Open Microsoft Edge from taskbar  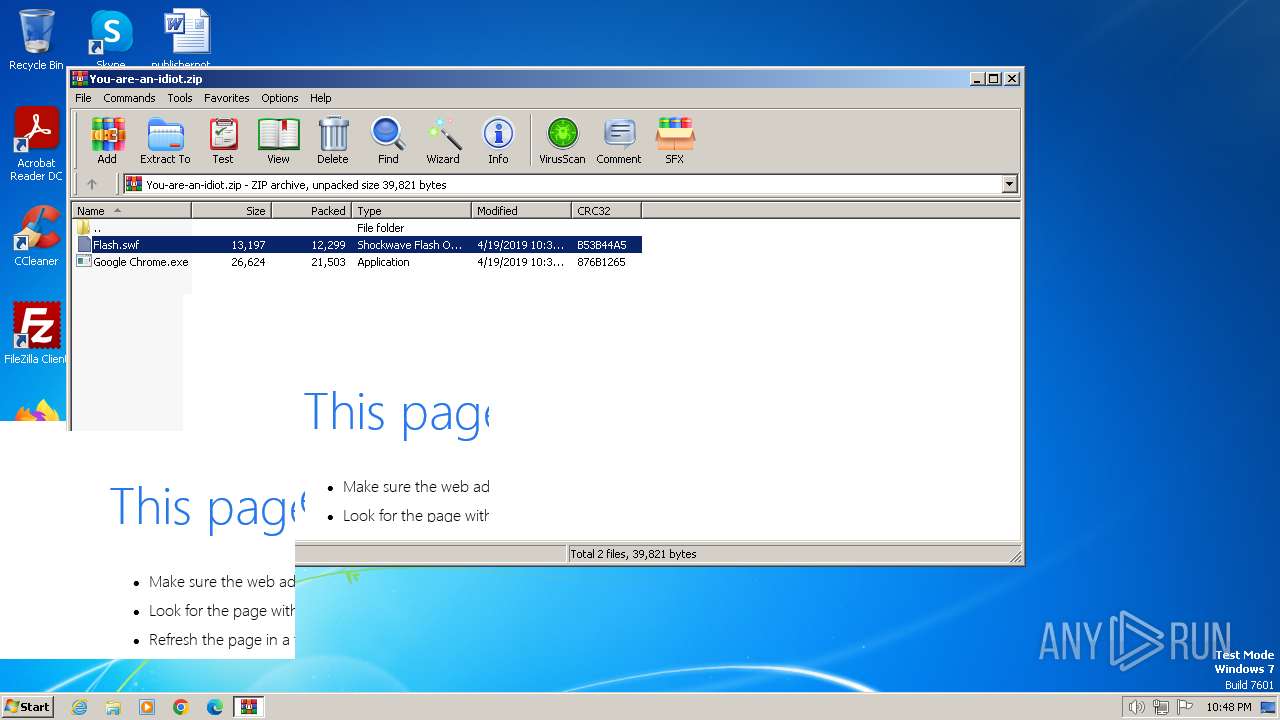click(x=215, y=707)
